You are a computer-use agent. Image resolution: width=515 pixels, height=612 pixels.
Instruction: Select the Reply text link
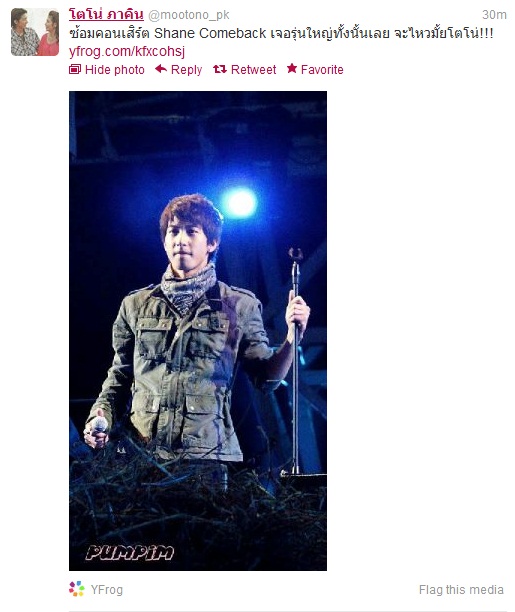point(186,70)
